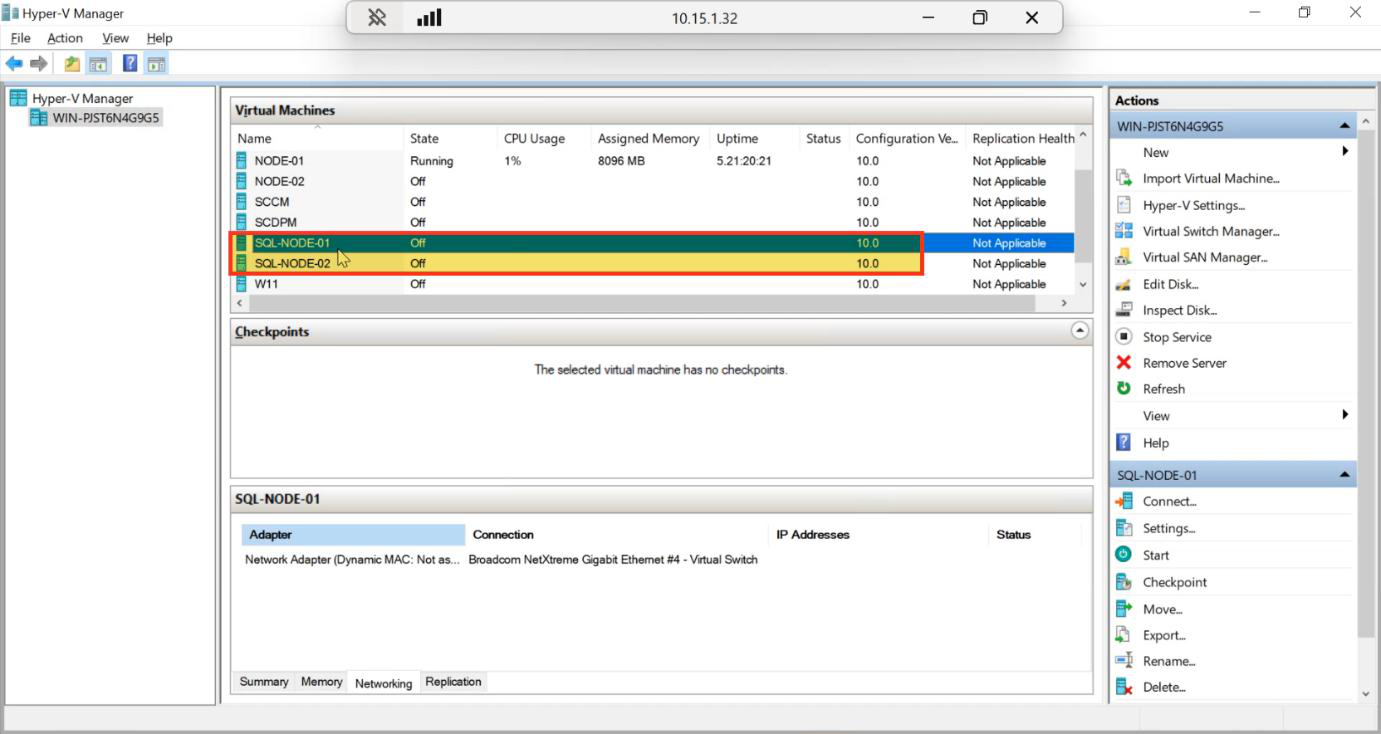Screen dimensions: 1381x734
Task: Click the Hyper-V Settings icon
Action: [x=1124, y=205]
